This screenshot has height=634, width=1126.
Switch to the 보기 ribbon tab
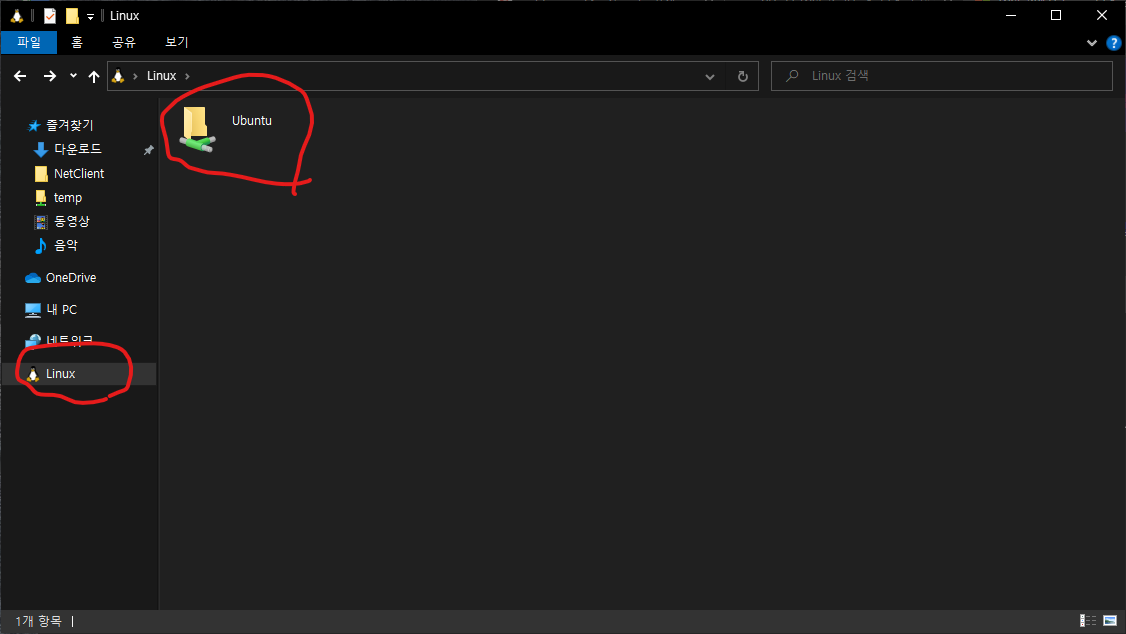[176, 42]
